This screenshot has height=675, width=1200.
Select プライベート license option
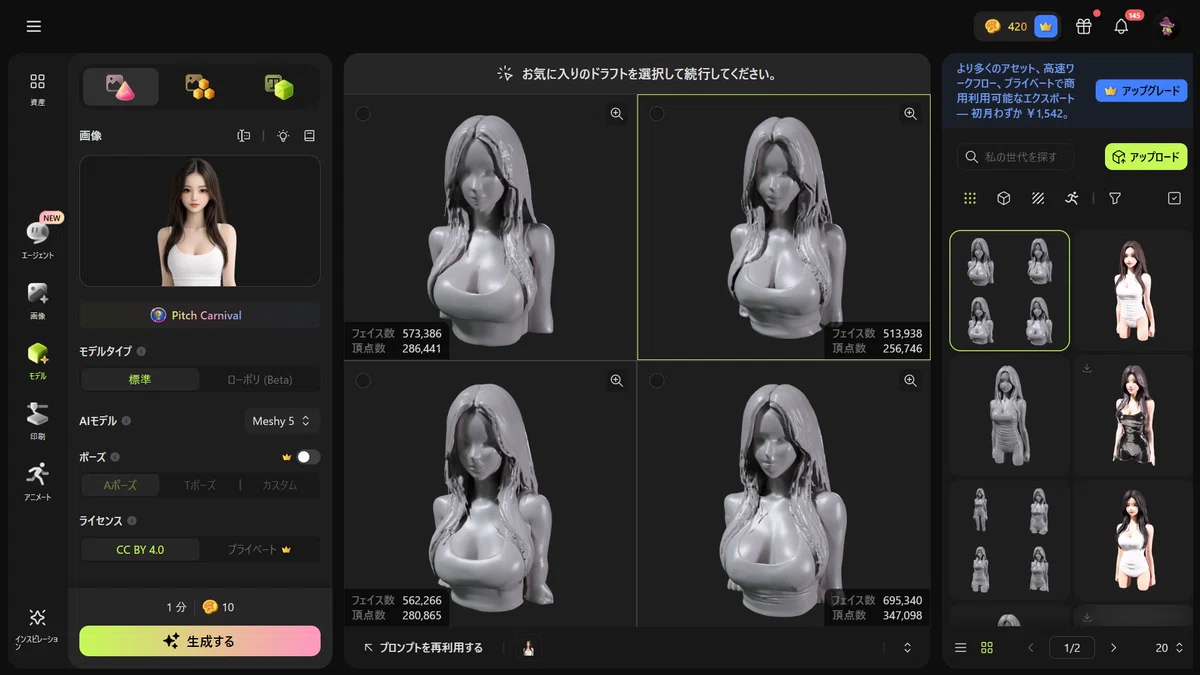260,550
